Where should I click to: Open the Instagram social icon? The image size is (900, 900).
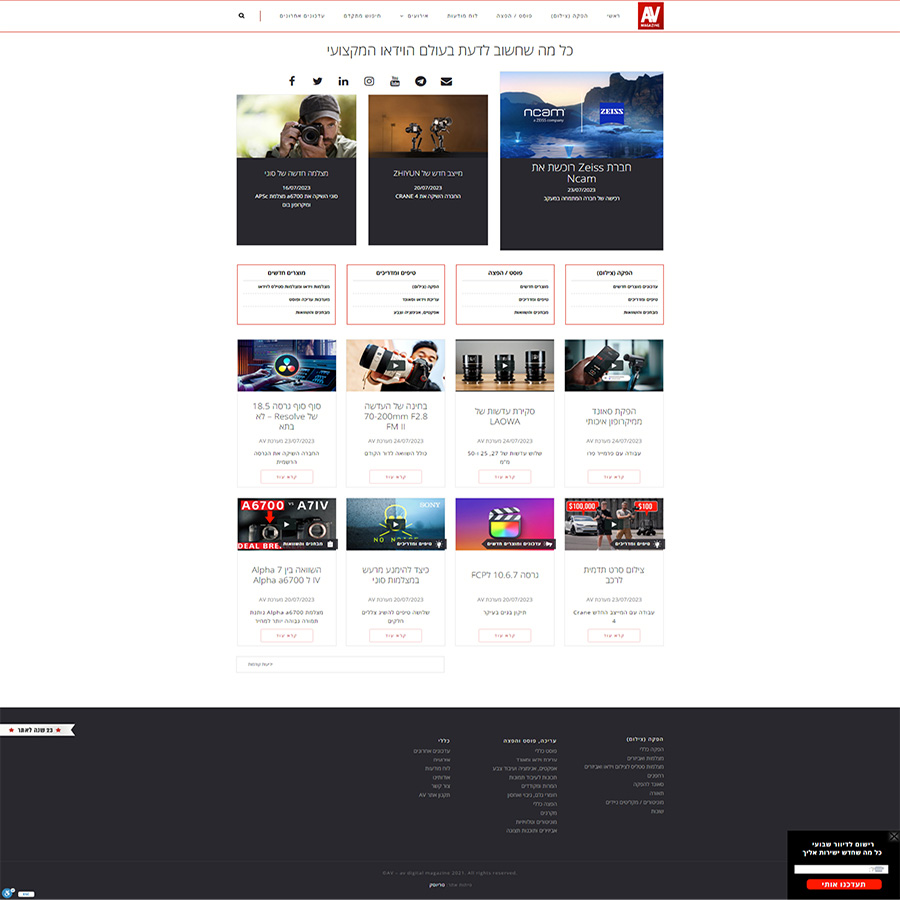(x=369, y=81)
